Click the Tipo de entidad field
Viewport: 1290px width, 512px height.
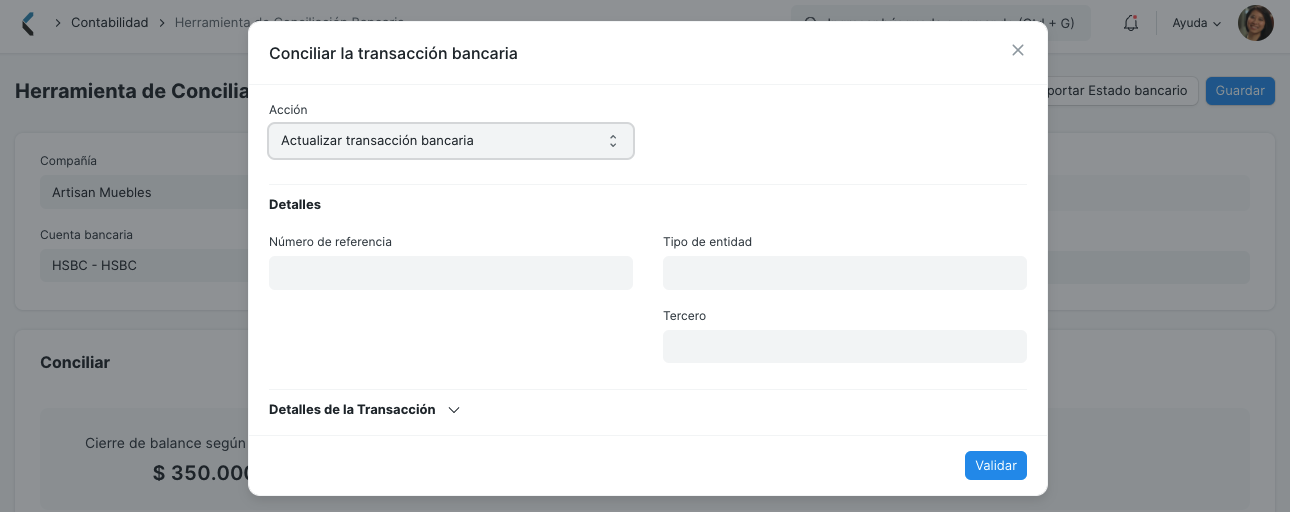(x=845, y=273)
